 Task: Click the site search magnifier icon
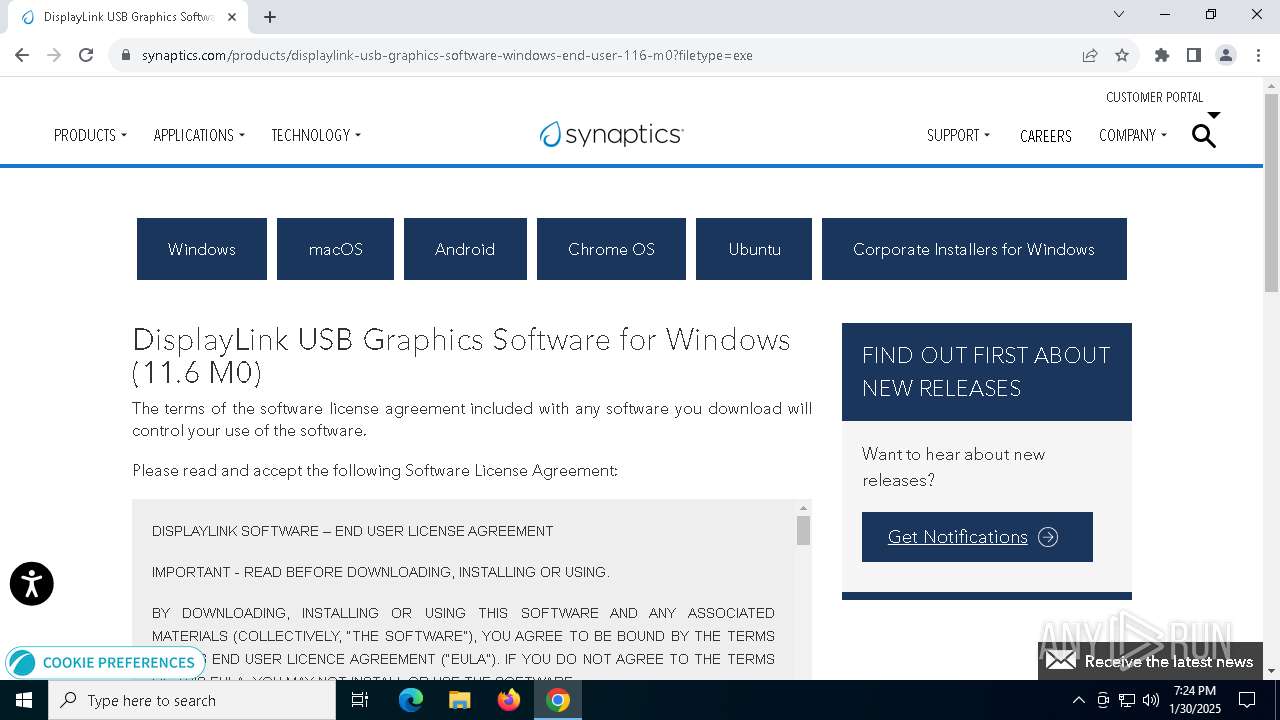[1204, 136]
